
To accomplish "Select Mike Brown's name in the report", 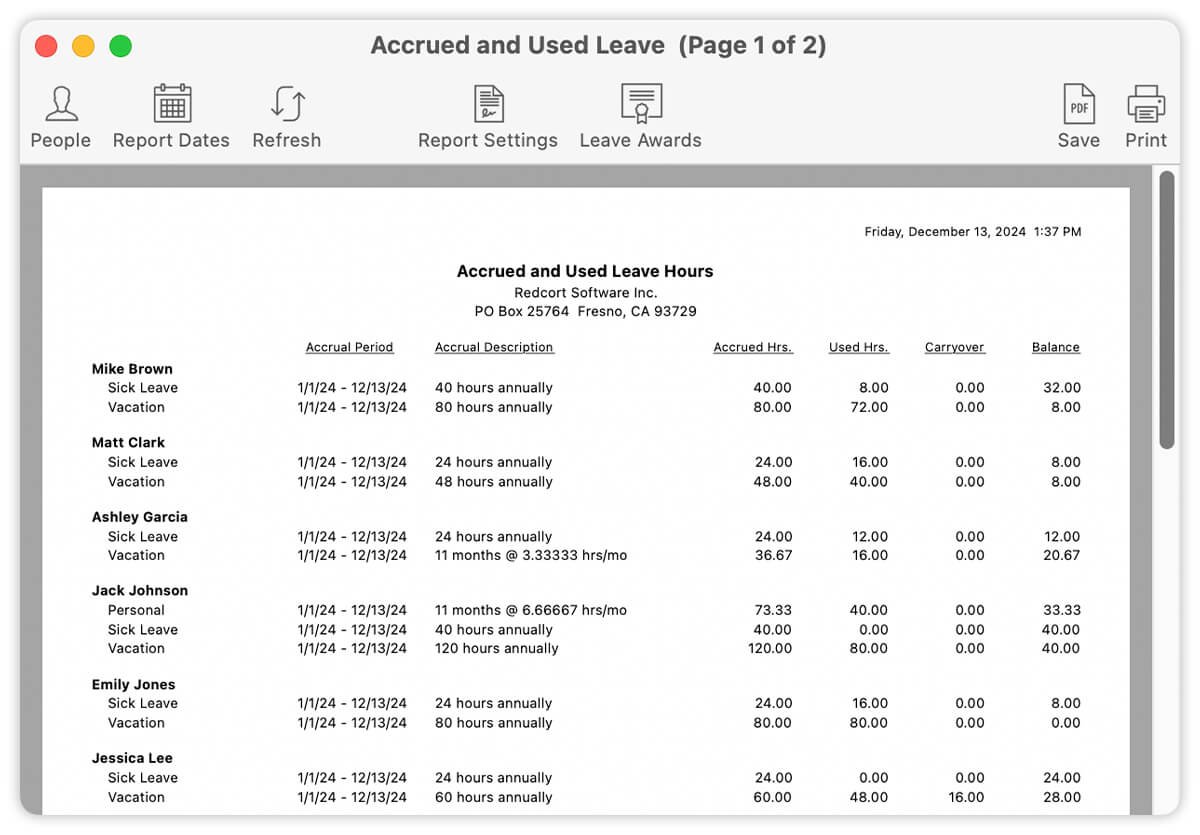I will (132, 368).
